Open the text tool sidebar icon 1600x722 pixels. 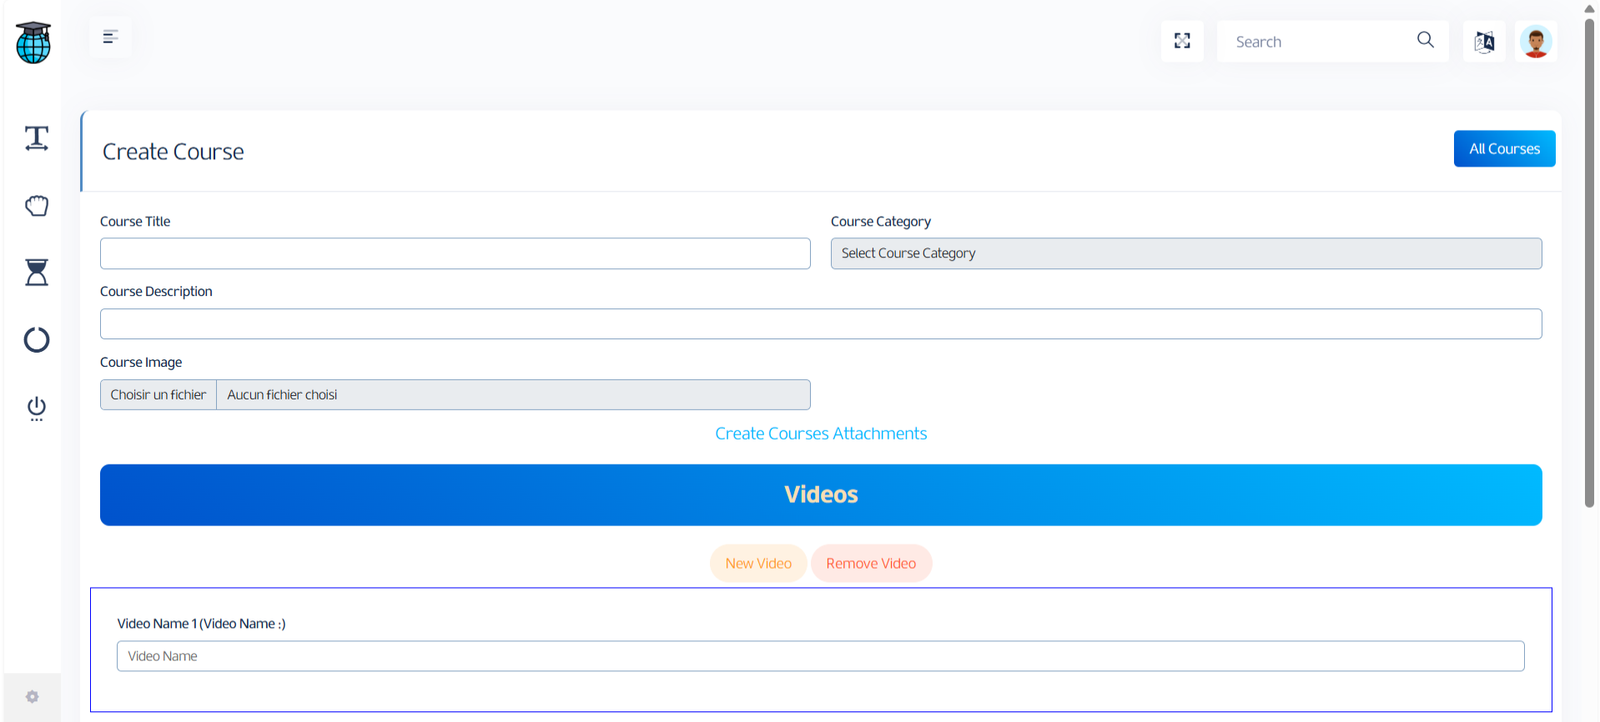[37, 138]
